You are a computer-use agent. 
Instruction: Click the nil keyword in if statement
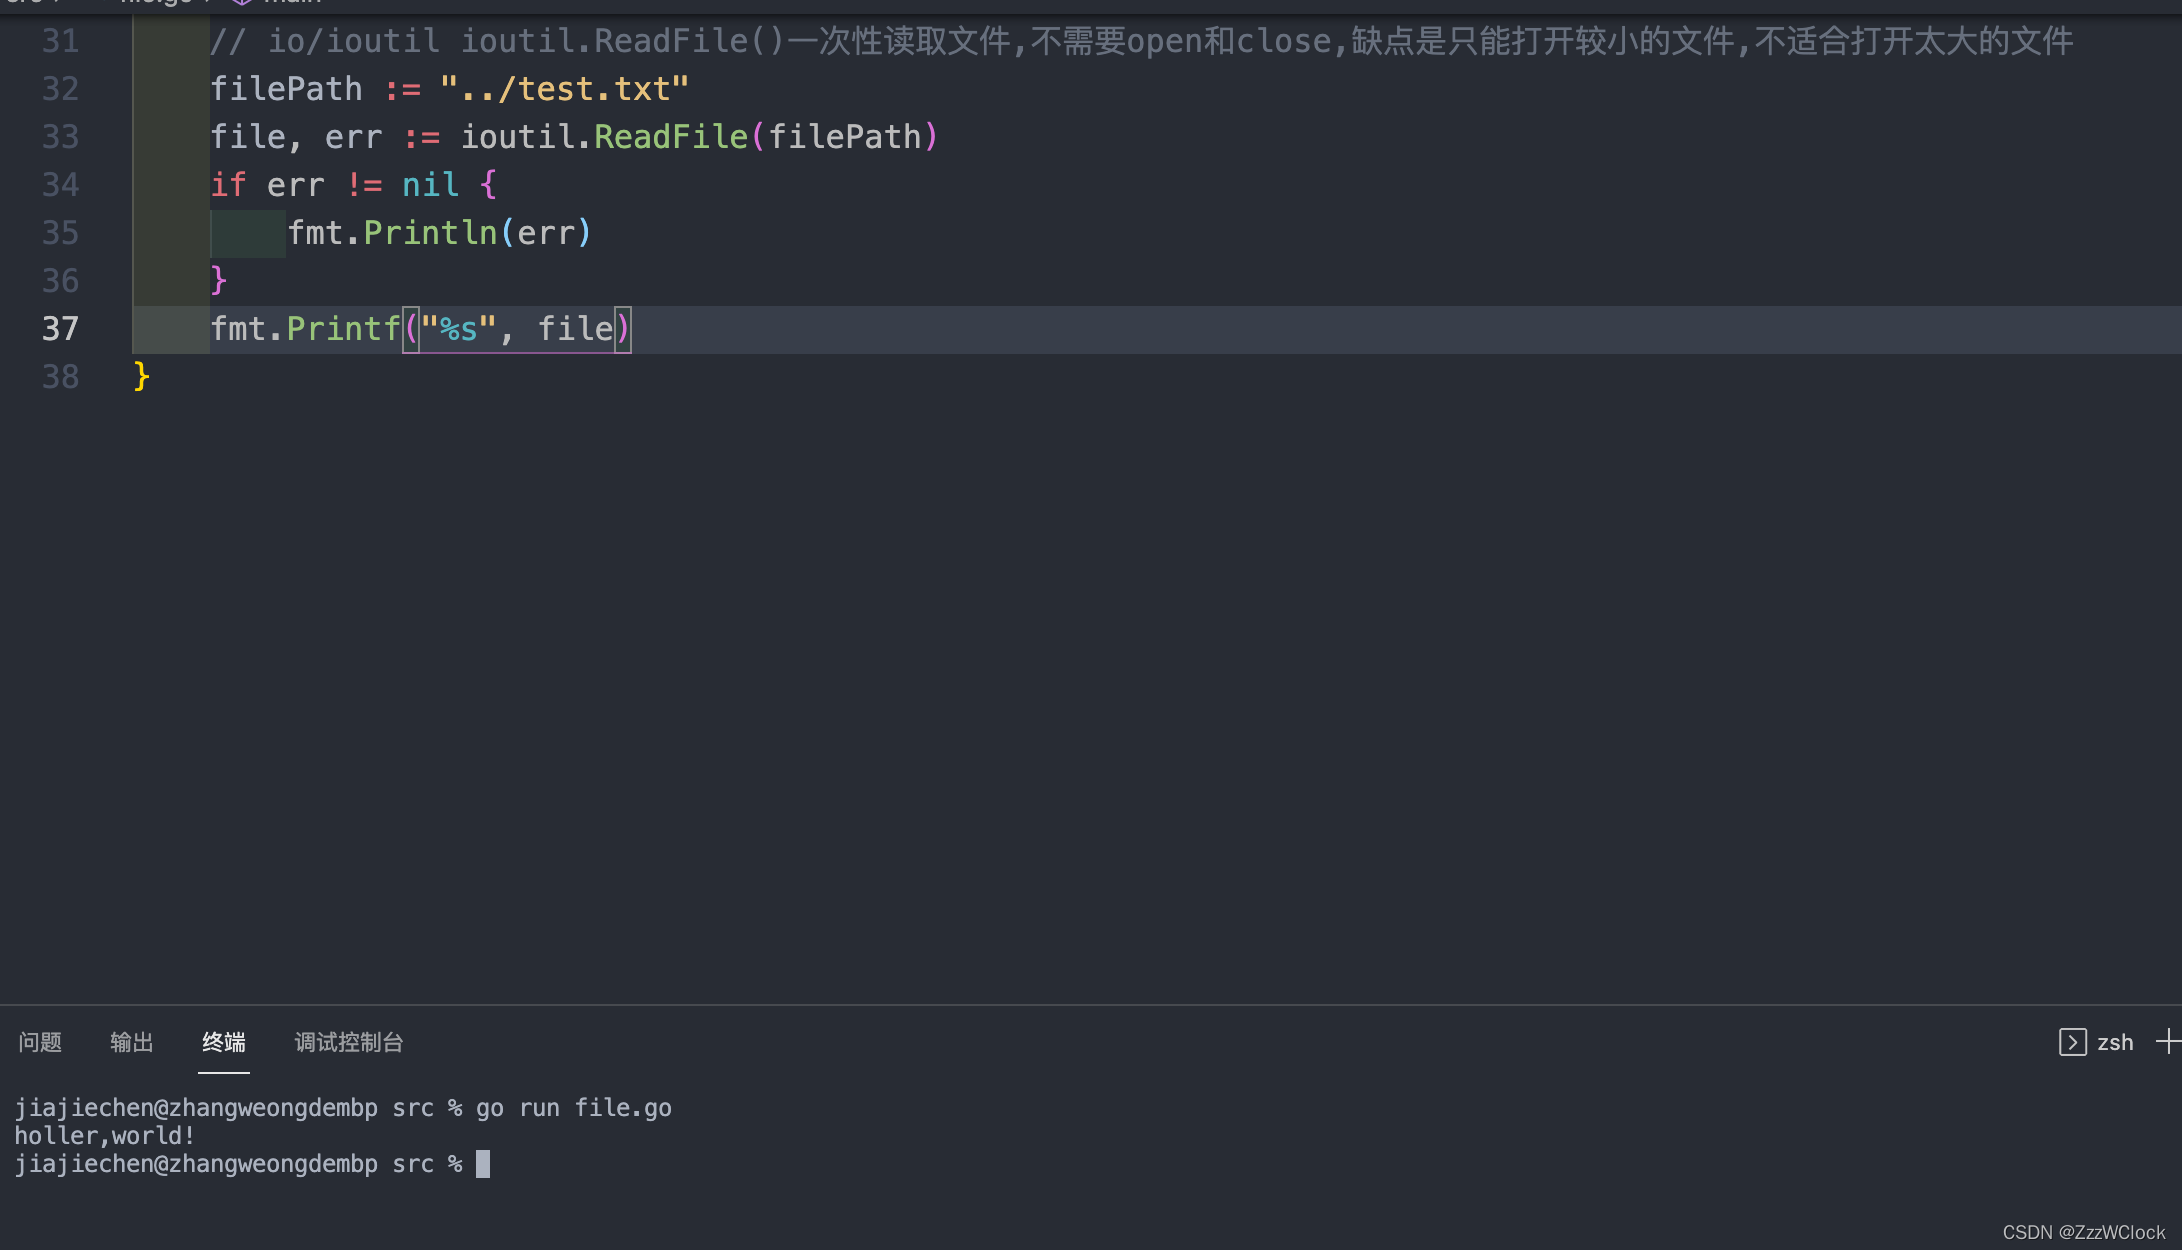430,185
